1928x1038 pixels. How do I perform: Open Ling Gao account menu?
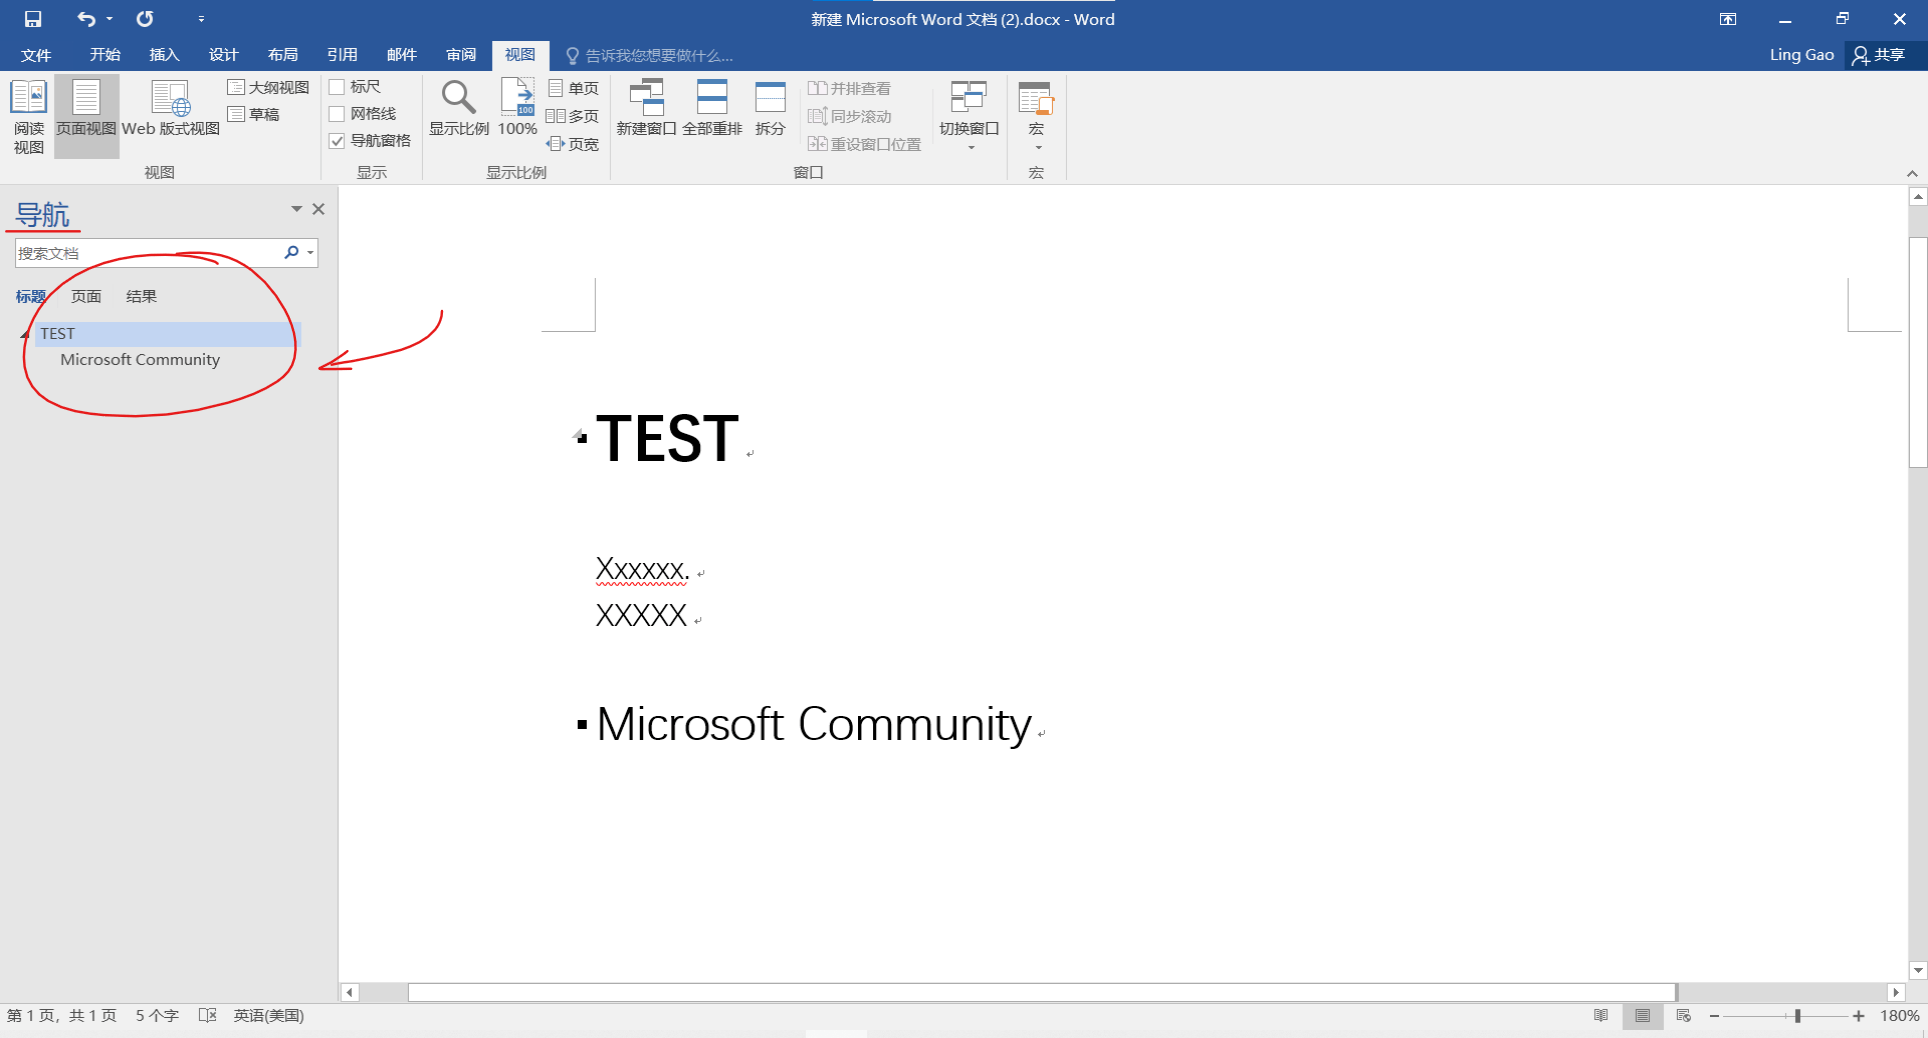1802,55
